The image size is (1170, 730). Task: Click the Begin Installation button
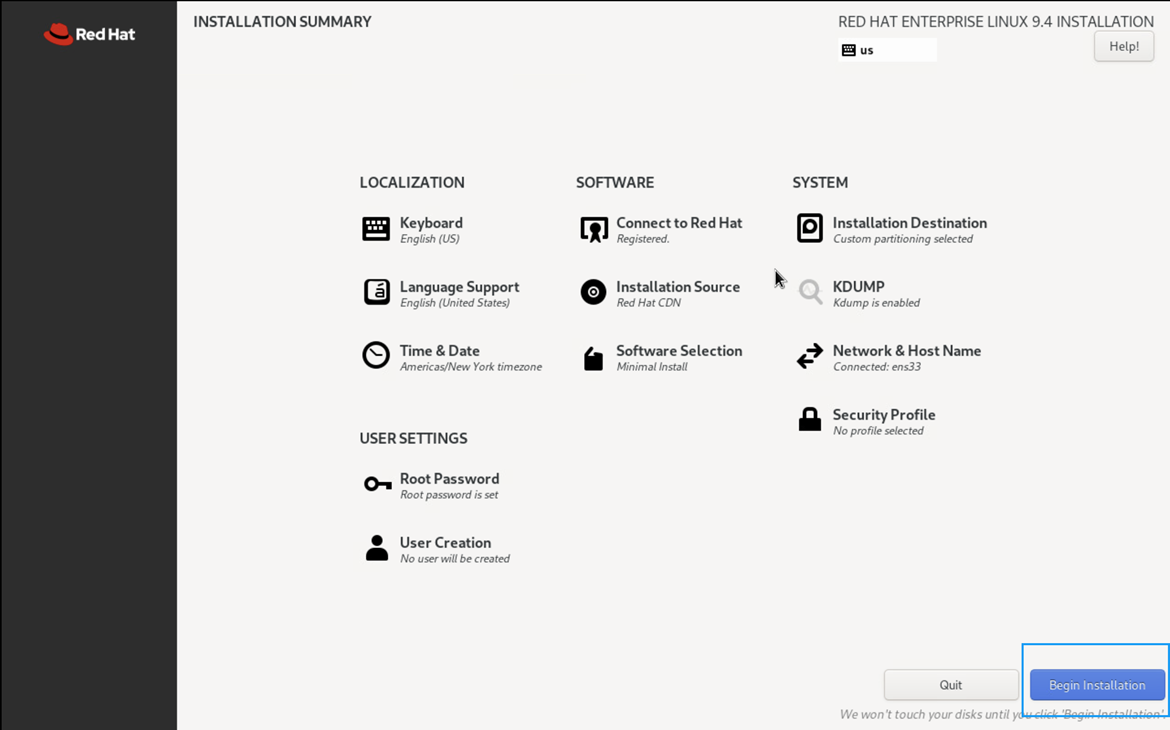coord(1097,685)
